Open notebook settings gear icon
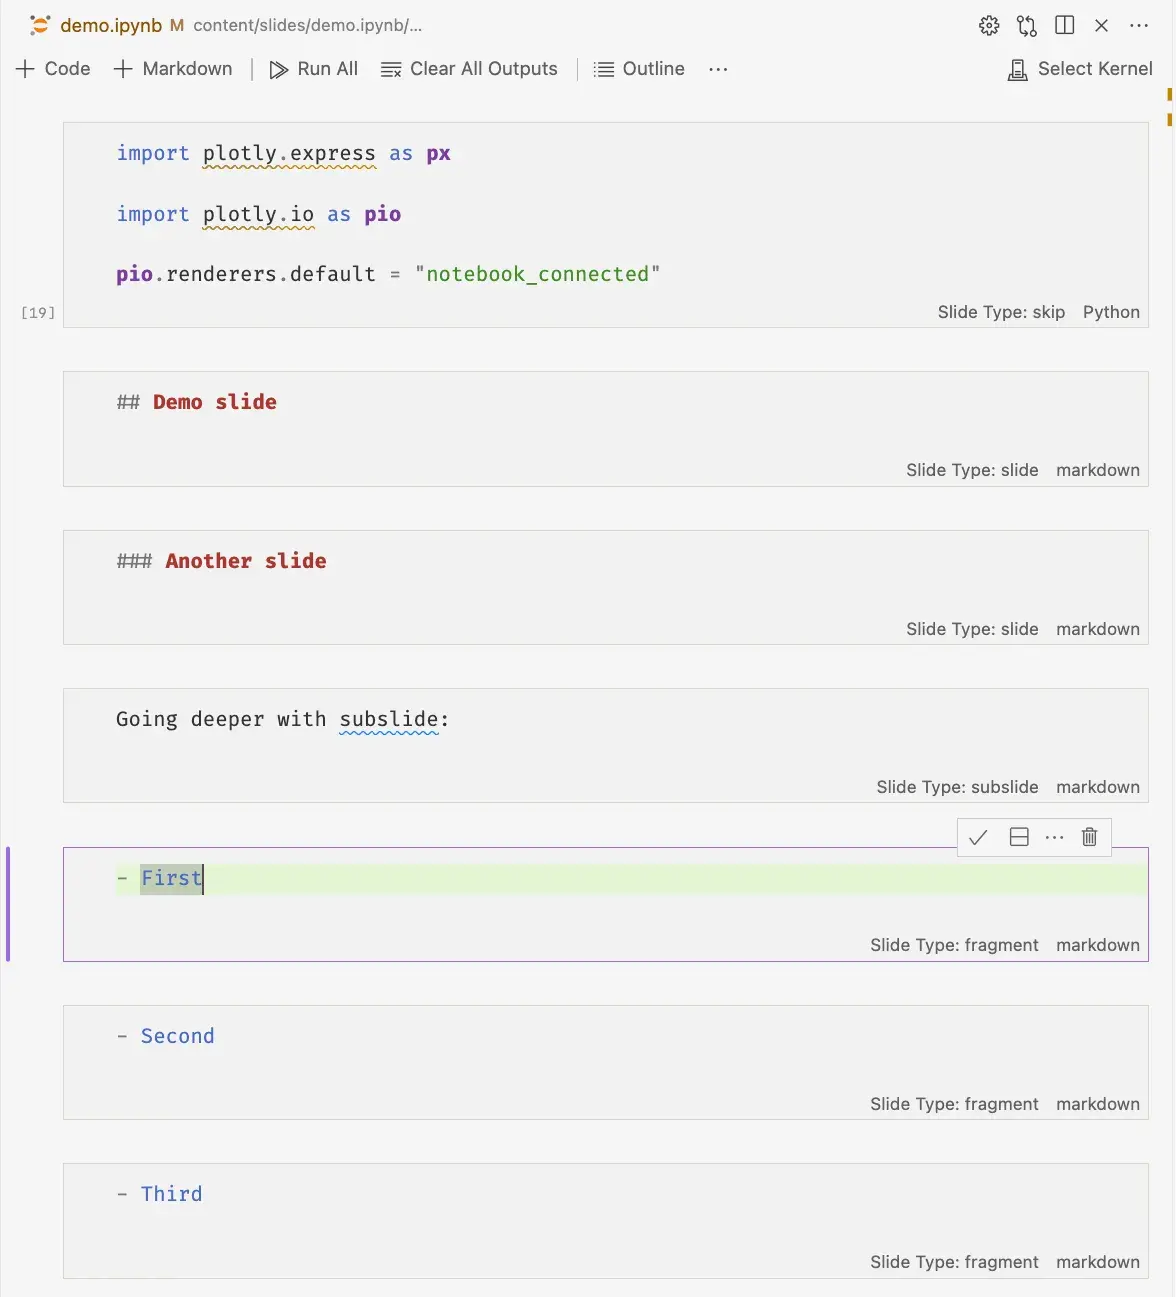Viewport: 1176px width, 1297px height. [x=989, y=26]
